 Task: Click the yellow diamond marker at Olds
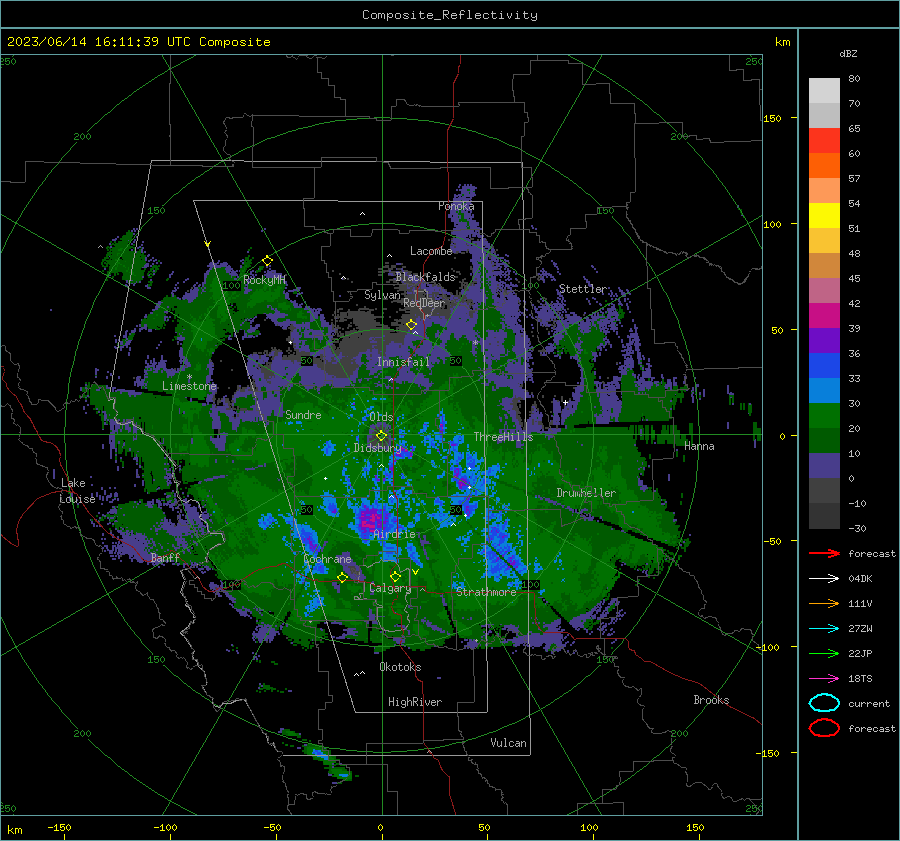pyautogui.click(x=381, y=436)
